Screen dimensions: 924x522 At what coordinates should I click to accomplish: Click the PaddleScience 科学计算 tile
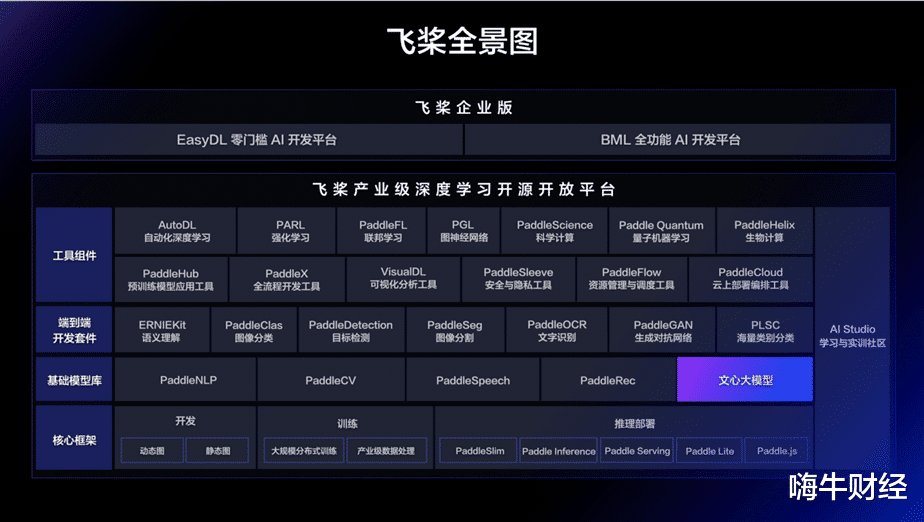tap(555, 231)
